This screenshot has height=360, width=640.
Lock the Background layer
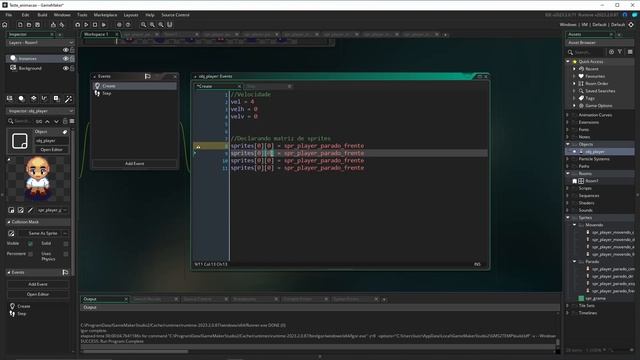click(x=72, y=68)
